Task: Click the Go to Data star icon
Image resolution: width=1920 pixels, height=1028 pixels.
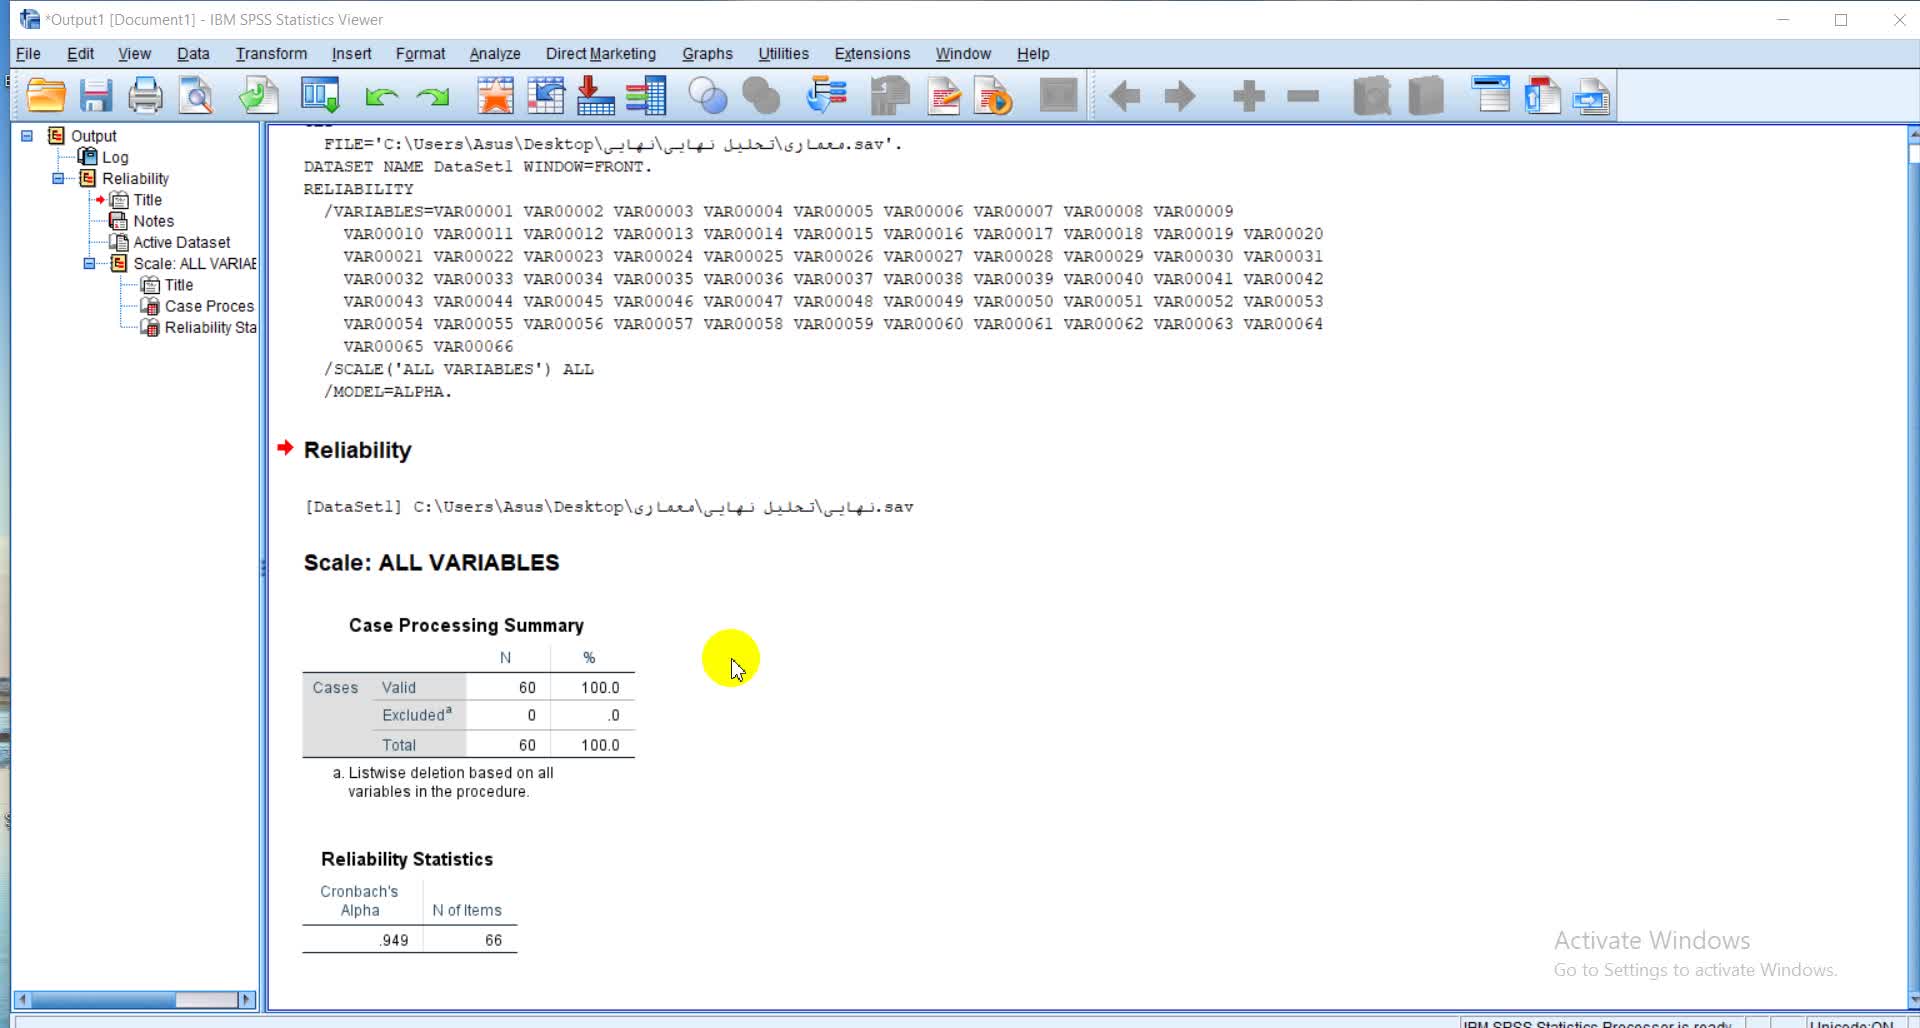Action: 495,96
